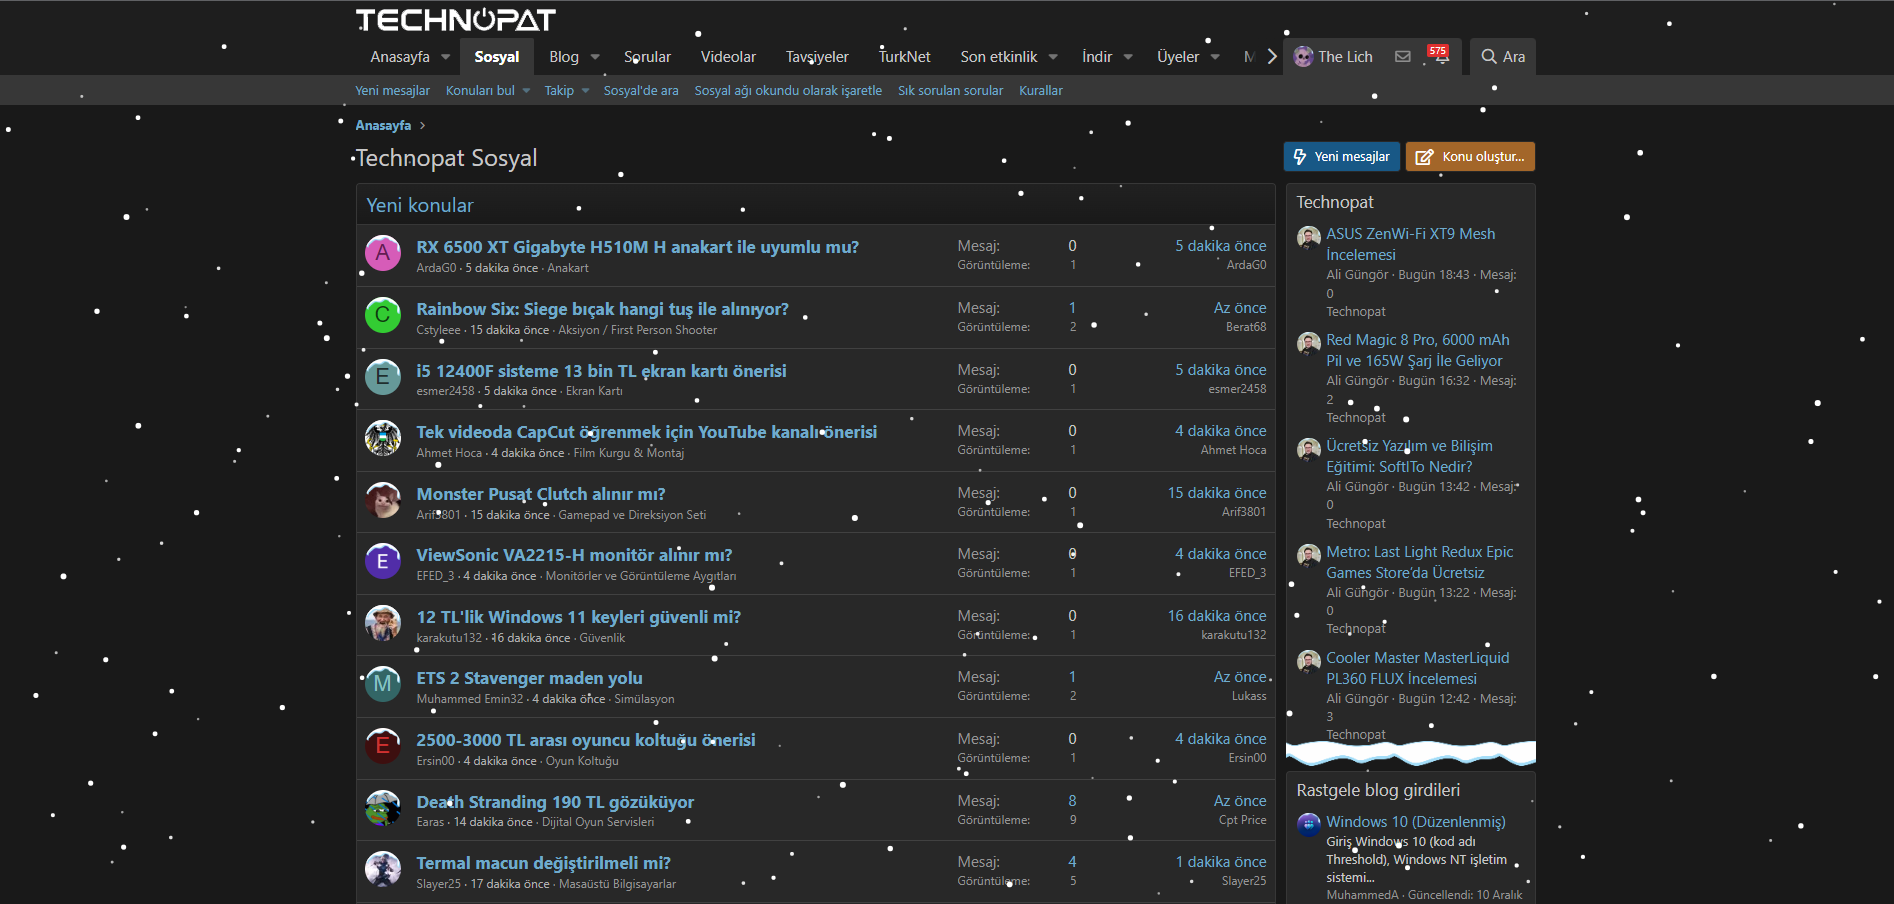Open Slayer25's avatar on Termal macun thread
The image size is (1894, 904).
pyautogui.click(x=382, y=869)
